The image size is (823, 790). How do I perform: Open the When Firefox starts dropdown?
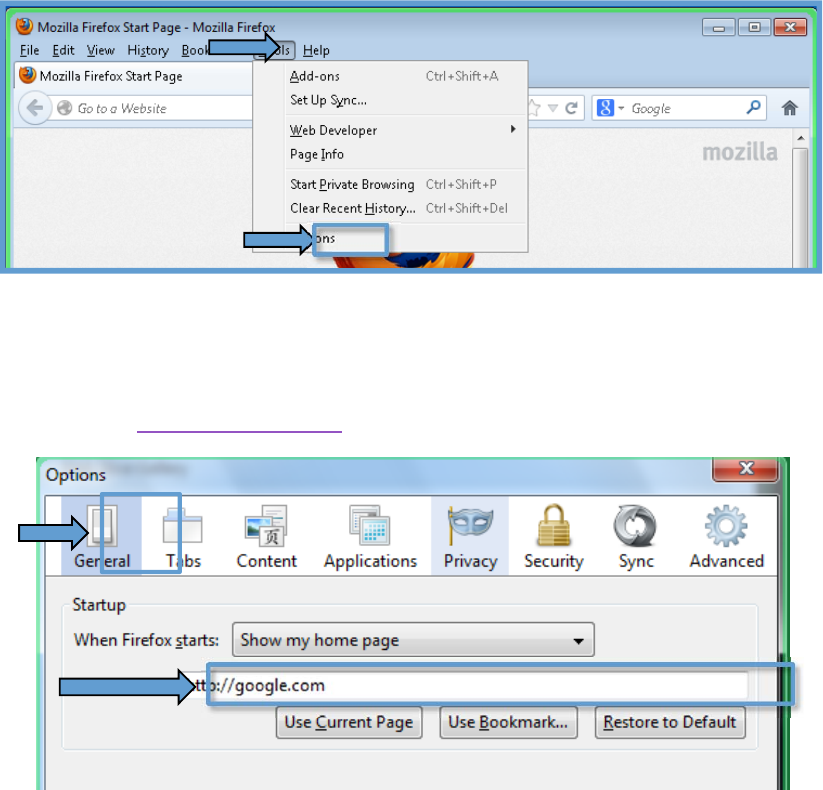(x=413, y=640)
